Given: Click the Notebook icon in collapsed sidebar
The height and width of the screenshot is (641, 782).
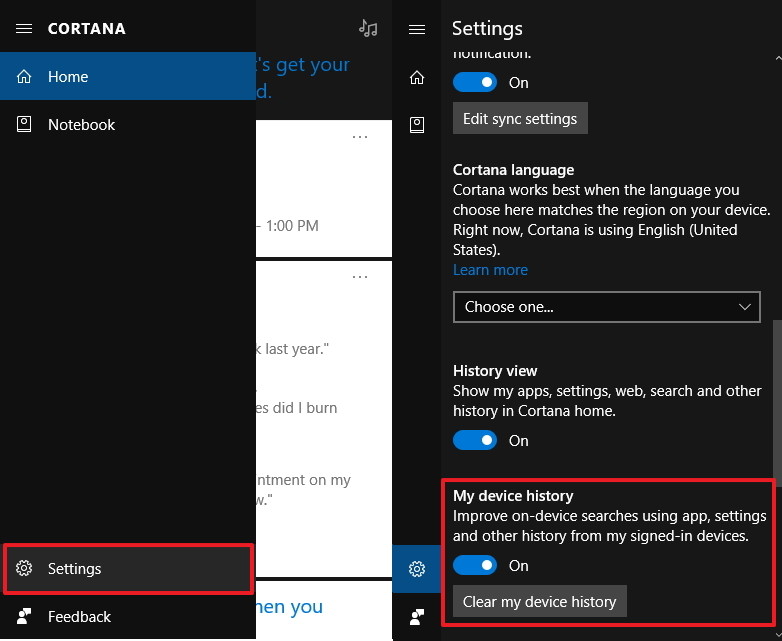Looking at the screenshot, I should [417, 125].
